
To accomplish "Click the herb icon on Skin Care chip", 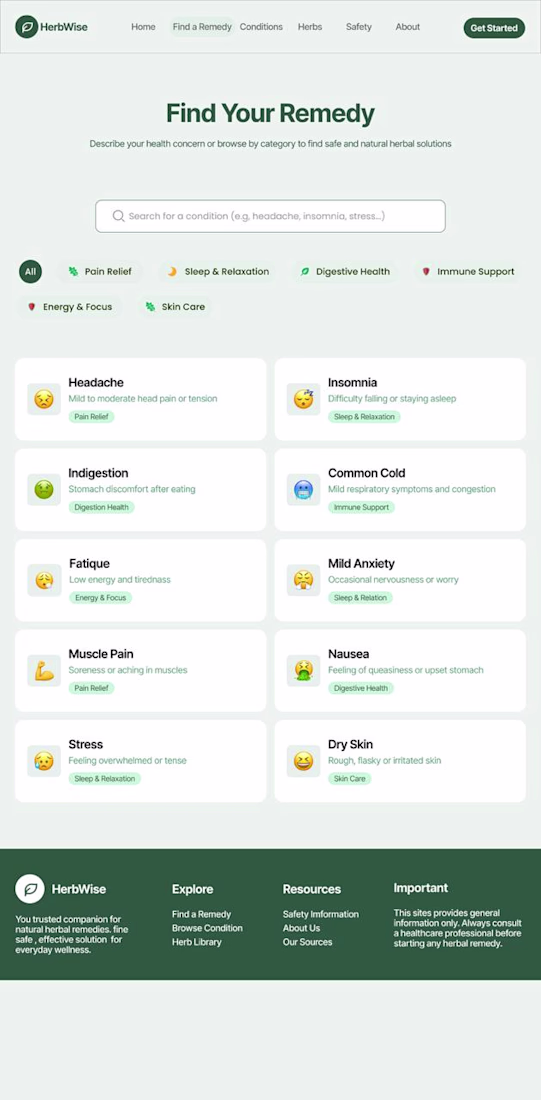I will pos(150,307).
